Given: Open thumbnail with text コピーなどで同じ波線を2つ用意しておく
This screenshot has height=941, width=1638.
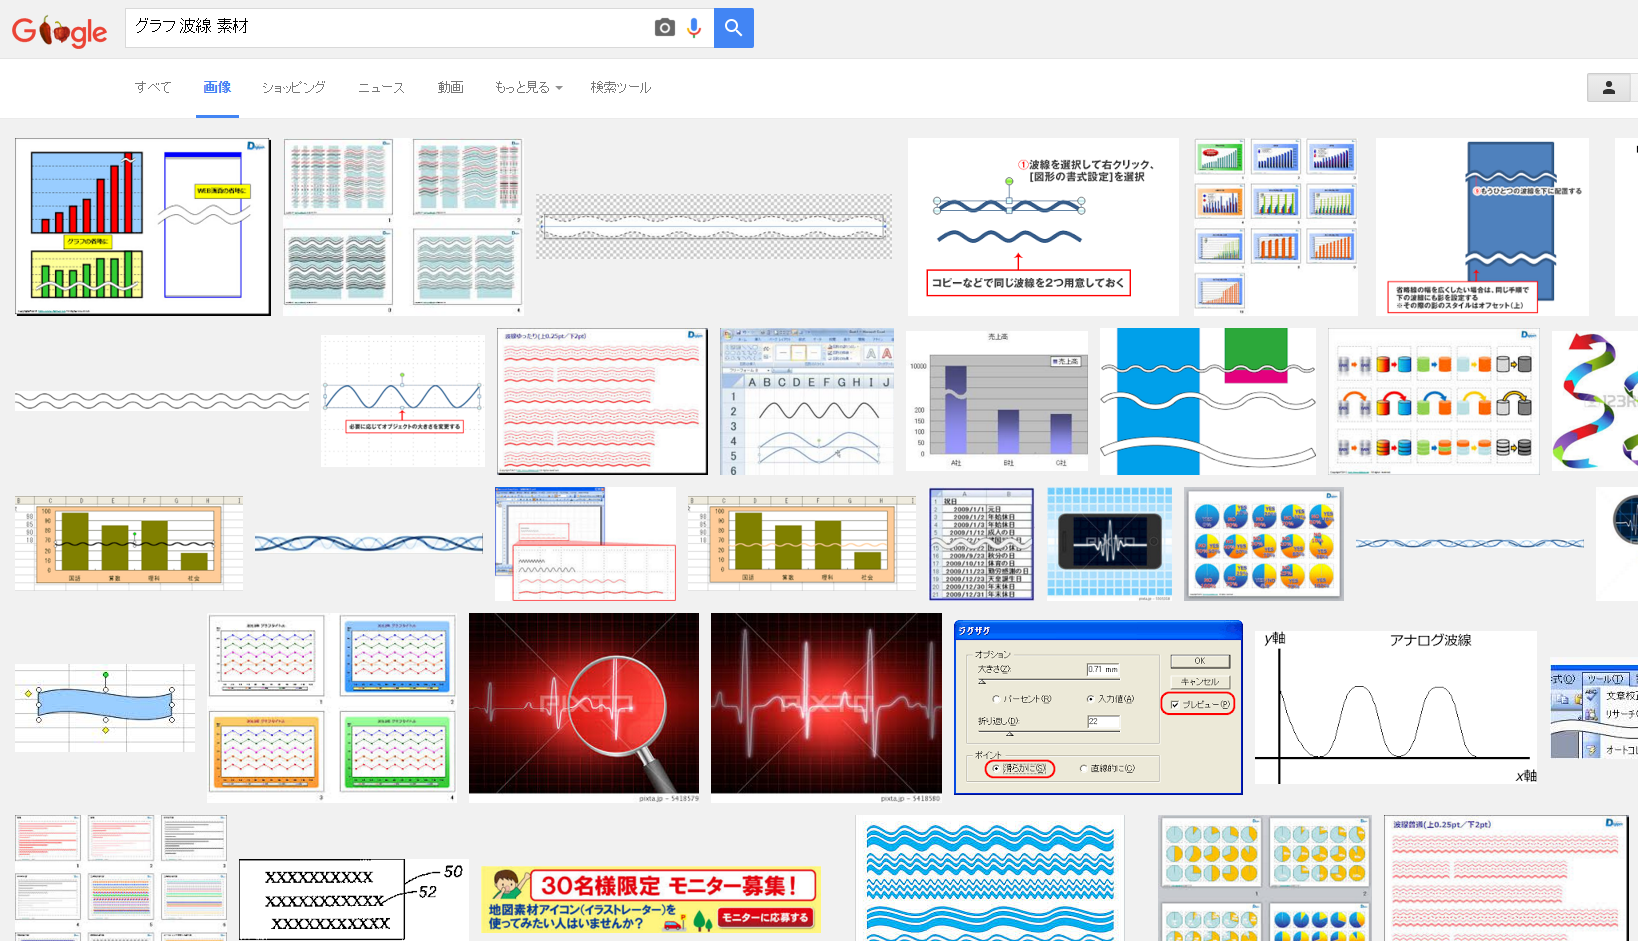Looking at the screenshot, I should [x=1043, y=227].
